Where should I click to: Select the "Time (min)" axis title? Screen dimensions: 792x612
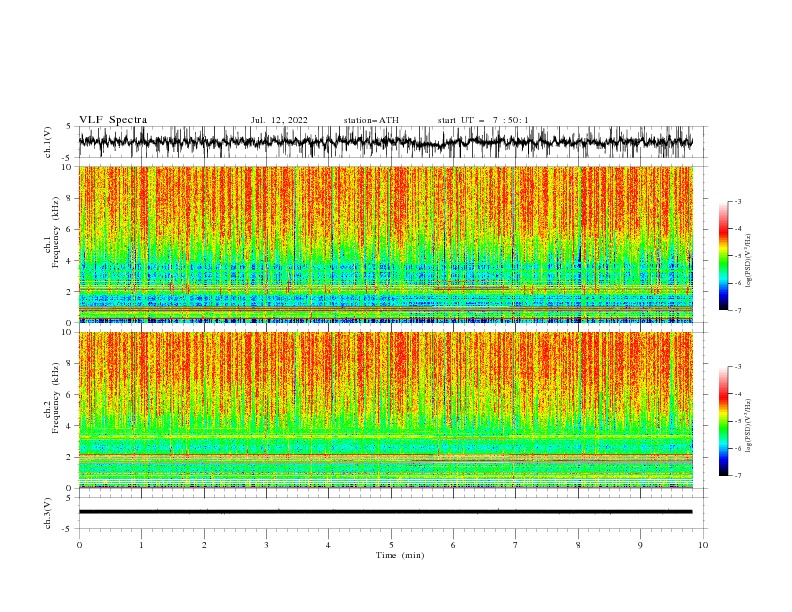pyautogui.click(x=400, y=555)
